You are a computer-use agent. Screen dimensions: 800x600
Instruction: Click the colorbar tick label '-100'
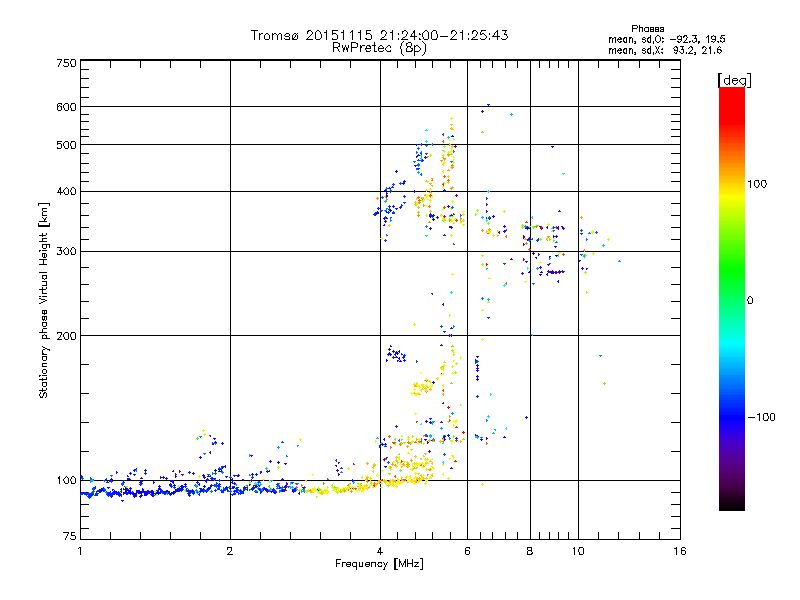tap(761, 417)
